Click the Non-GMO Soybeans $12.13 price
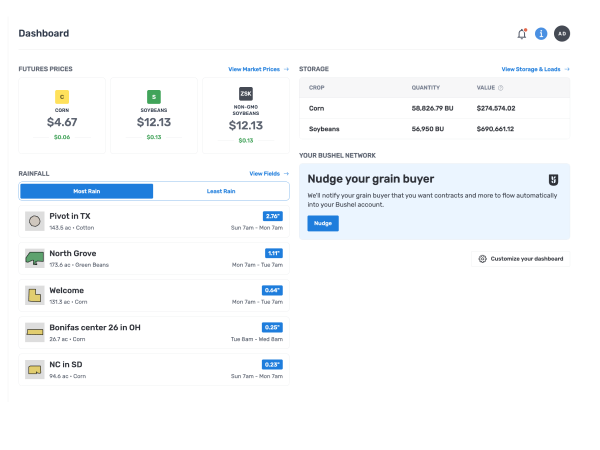Viewport: 600px width, 450px height. coord(246,126)
